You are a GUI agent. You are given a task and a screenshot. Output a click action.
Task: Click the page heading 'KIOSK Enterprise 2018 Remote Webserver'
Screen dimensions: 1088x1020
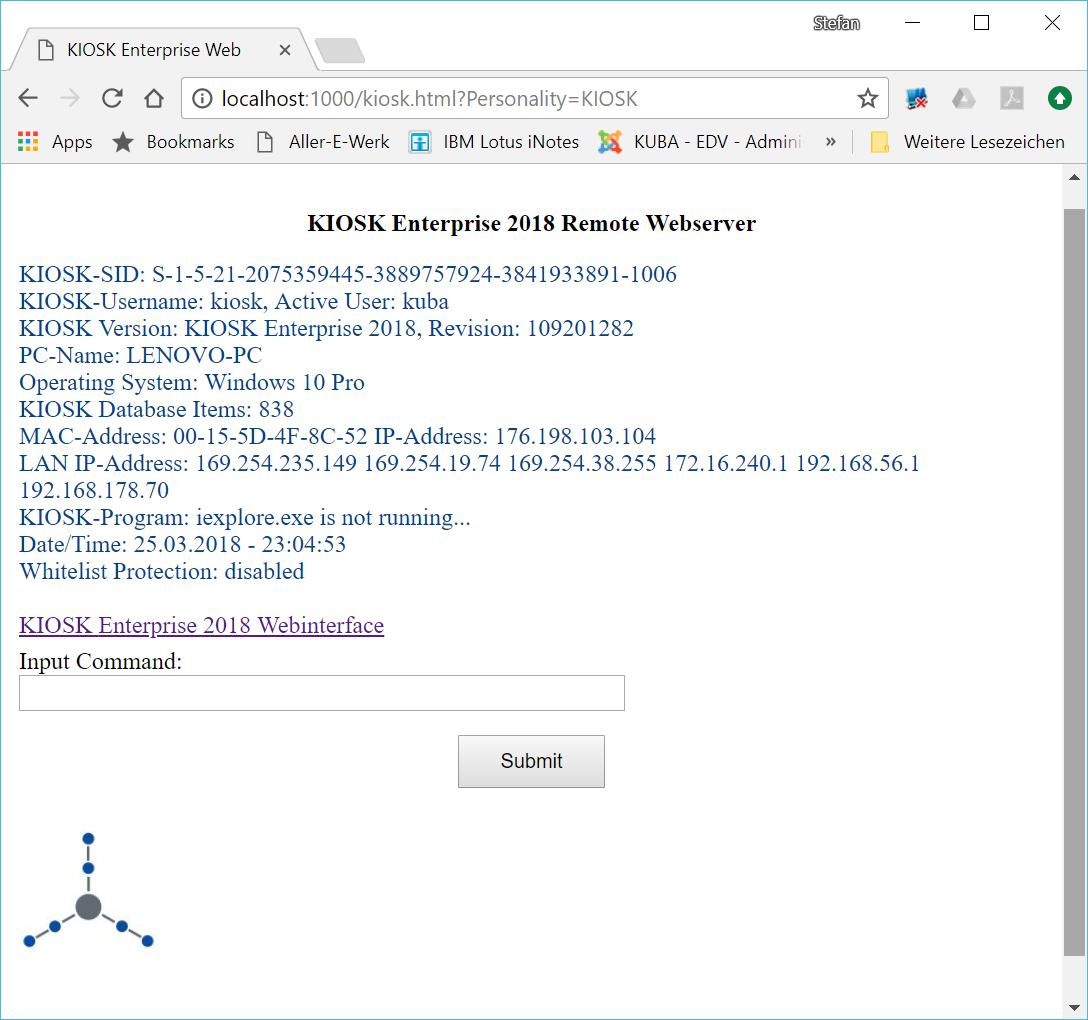(x=532, y=223)
